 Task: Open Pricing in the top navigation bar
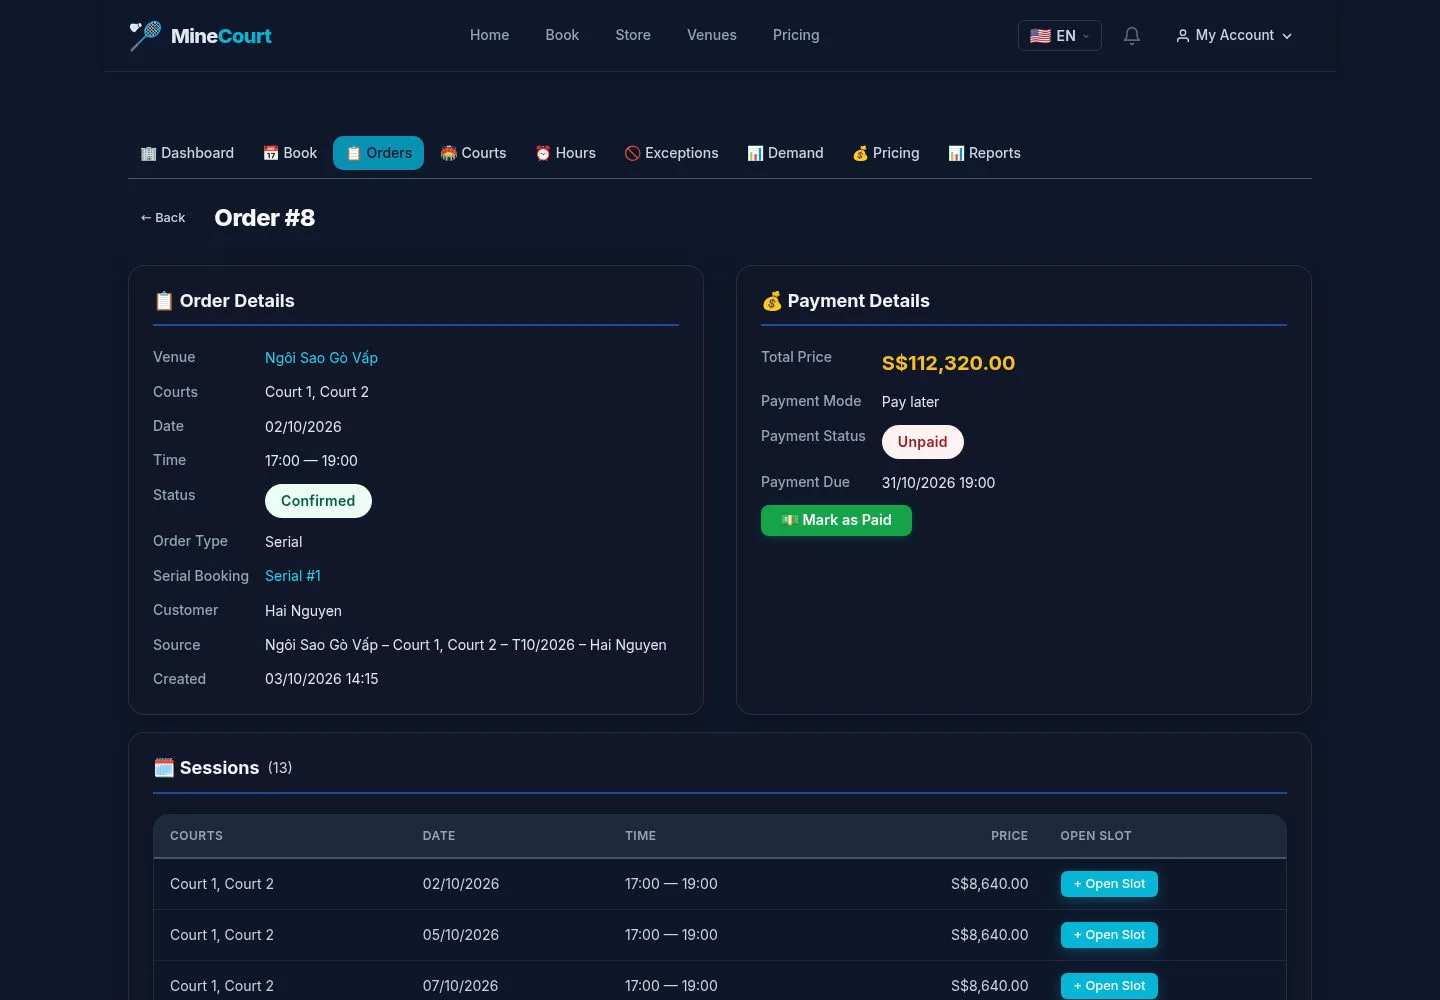[796, 35]
